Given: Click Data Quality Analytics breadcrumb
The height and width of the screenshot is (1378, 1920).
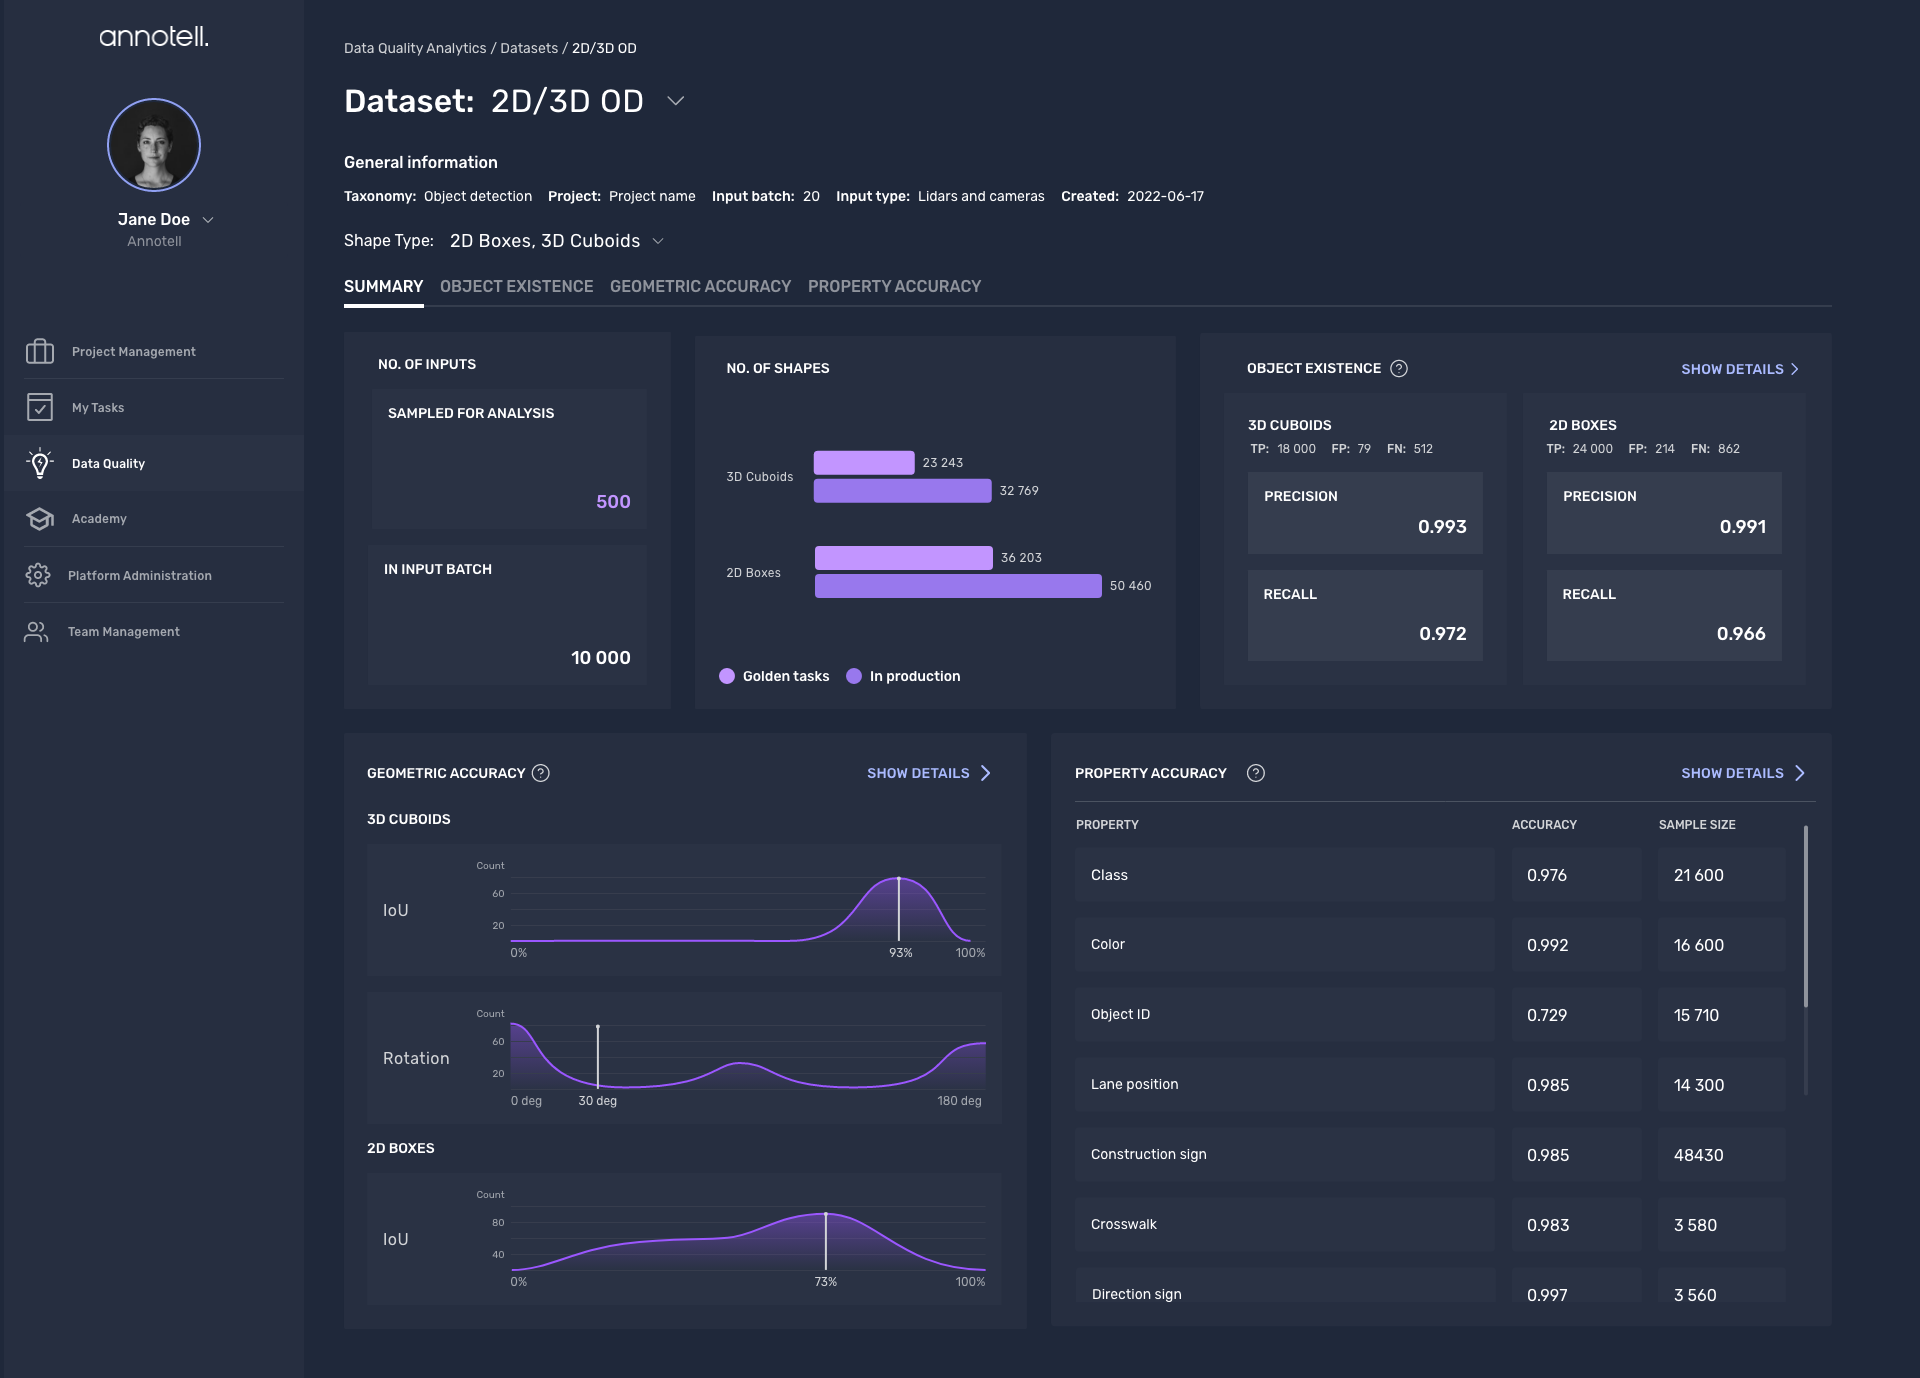Looking at the screenshot, I should [x=415, y=48].
